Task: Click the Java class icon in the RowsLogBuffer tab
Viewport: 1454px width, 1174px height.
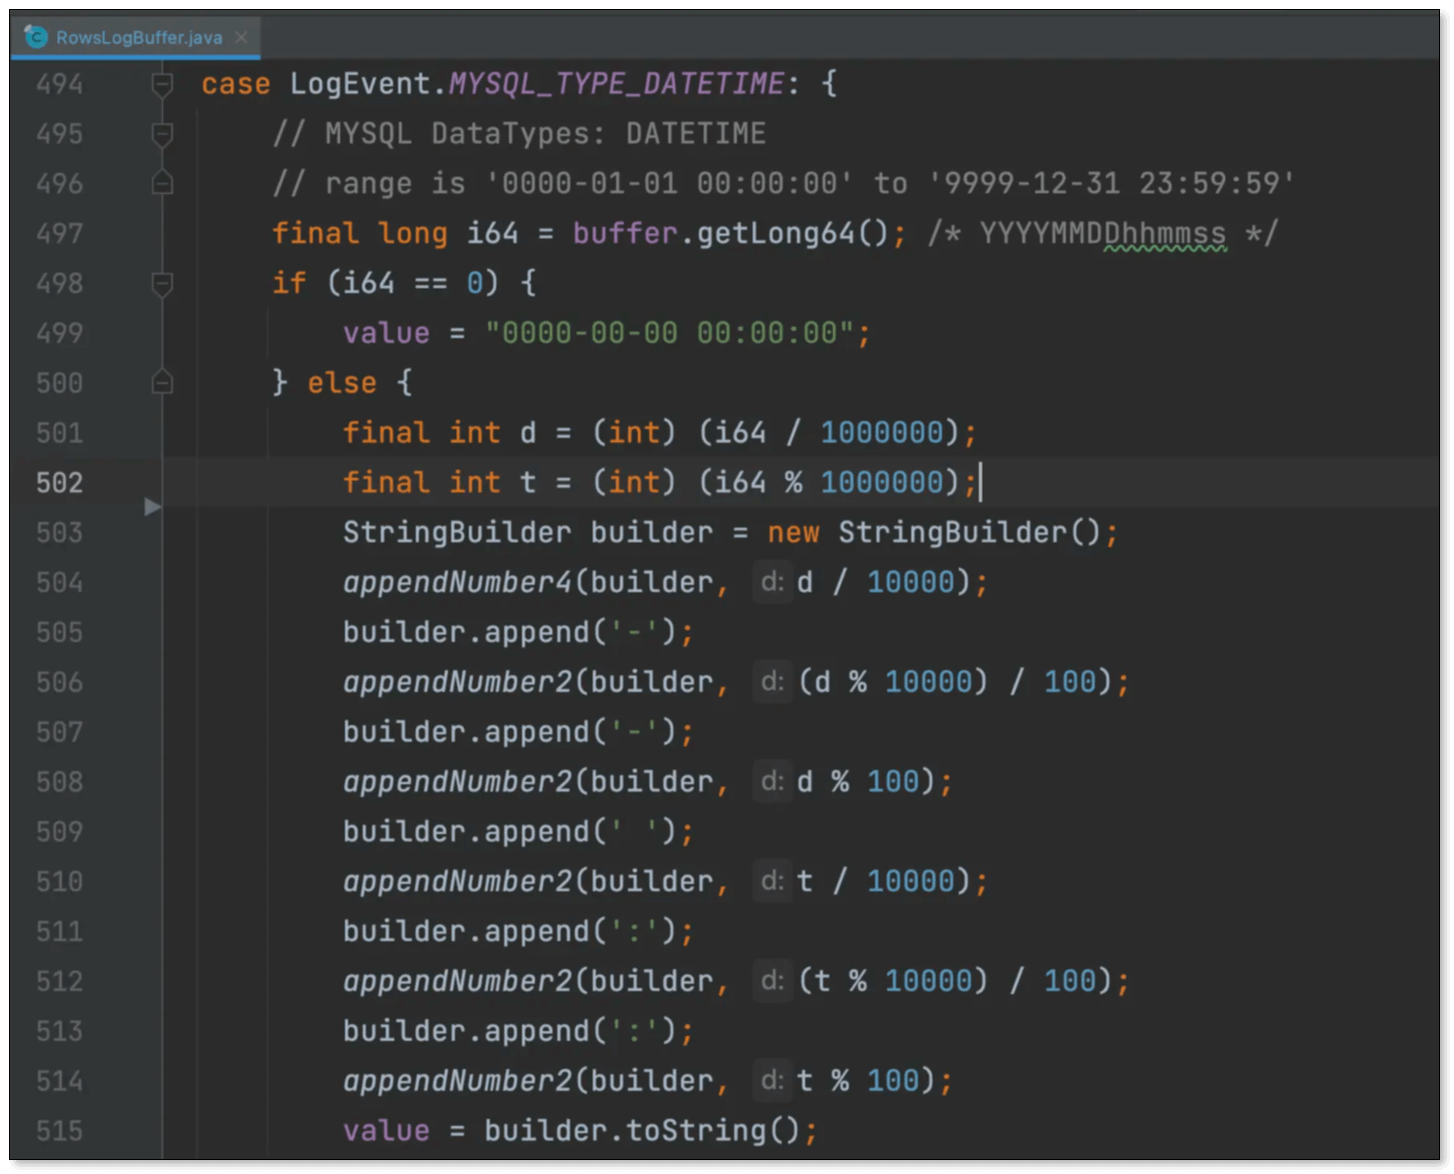Action: [x=36, y=37]
